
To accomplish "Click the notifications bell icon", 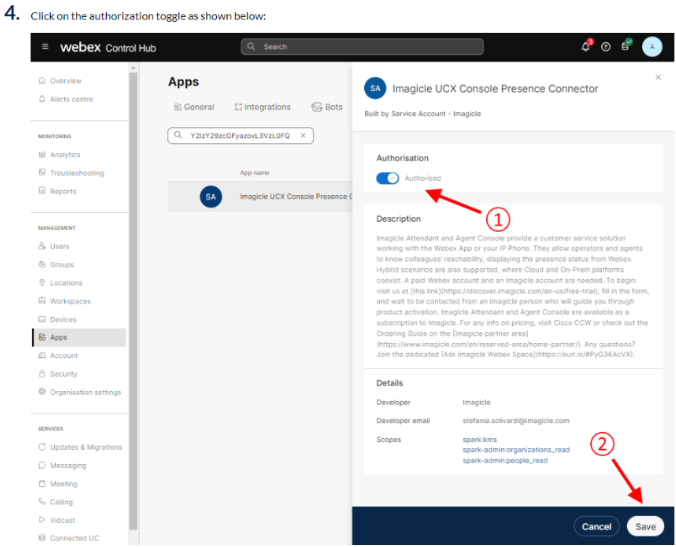I will [585, 47].
